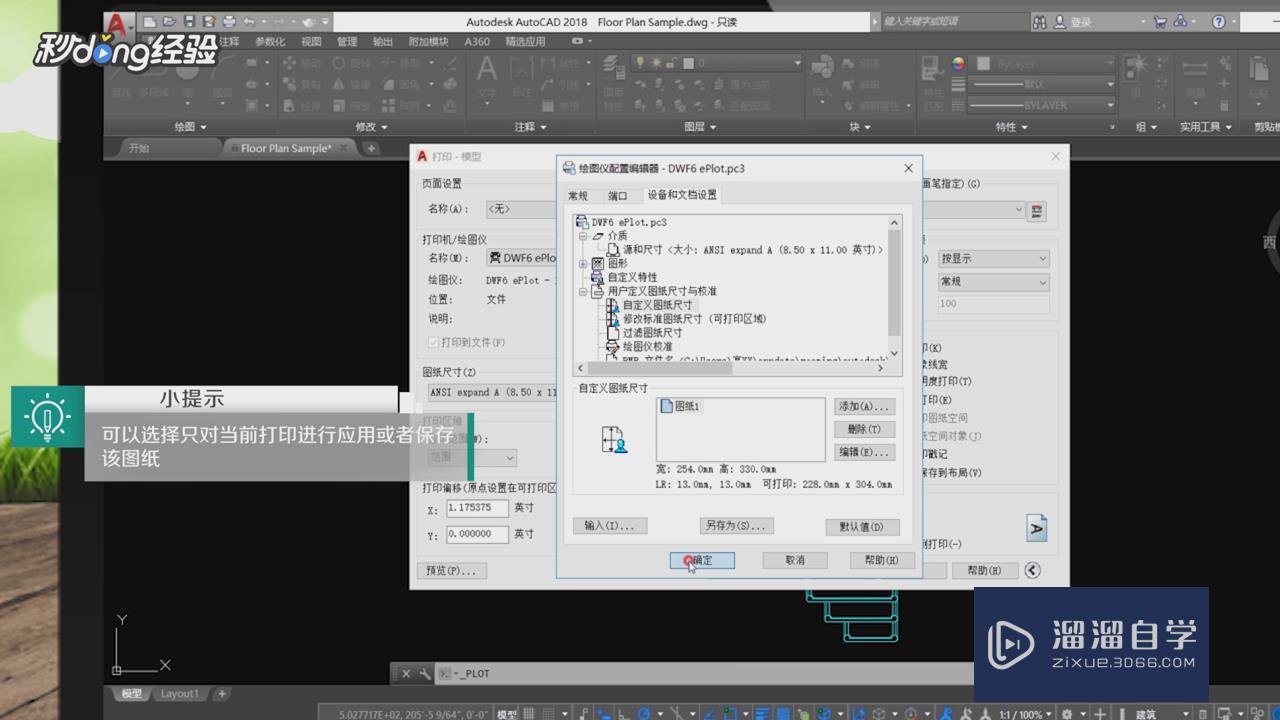This screenshot has width=1280, height=720.
Task: Add a new layout with plus button
Action: [222, 693]
